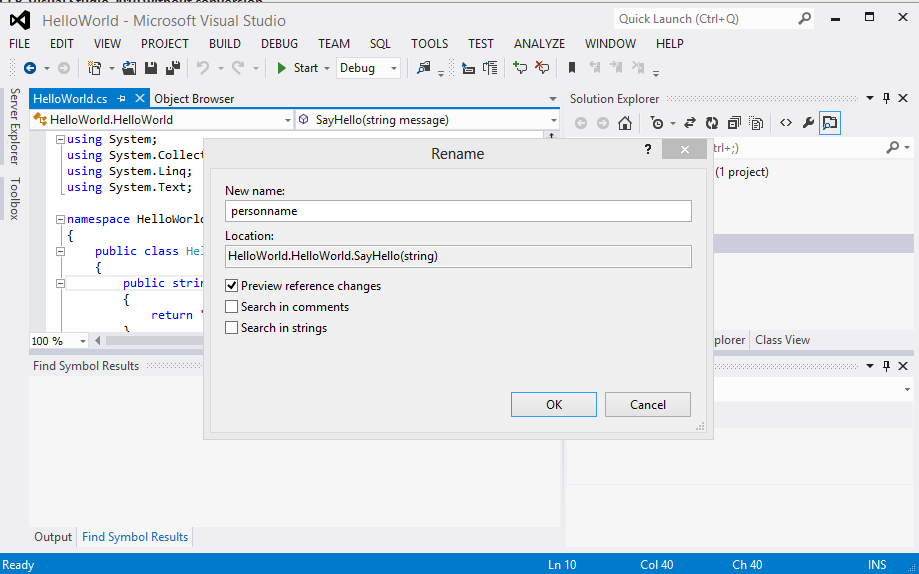919x574 pixels.
Task: Uncheck Preview reference changes
Action: (x=232, y=286)
